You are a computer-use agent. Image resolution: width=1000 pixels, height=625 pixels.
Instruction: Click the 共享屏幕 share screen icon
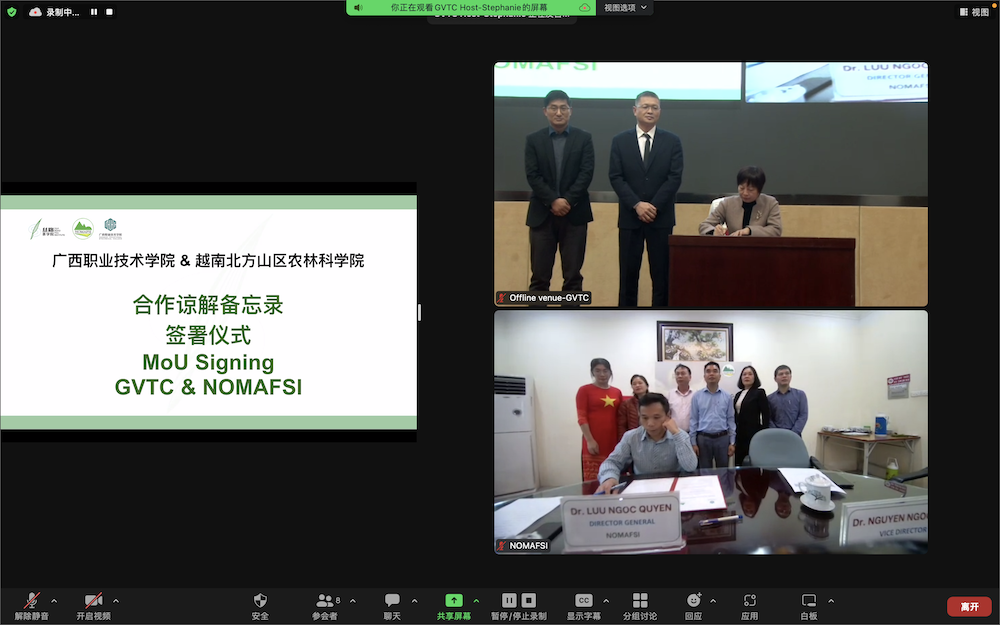coord(454,600)
